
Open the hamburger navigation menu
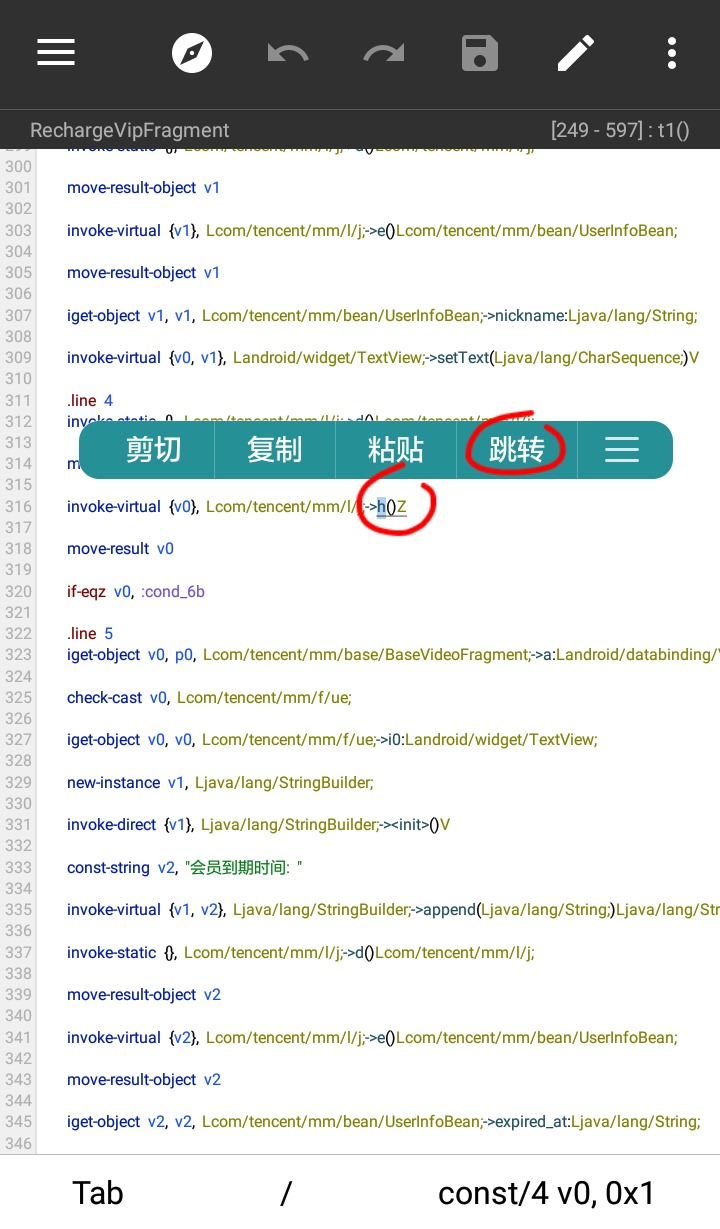(56, 53)
